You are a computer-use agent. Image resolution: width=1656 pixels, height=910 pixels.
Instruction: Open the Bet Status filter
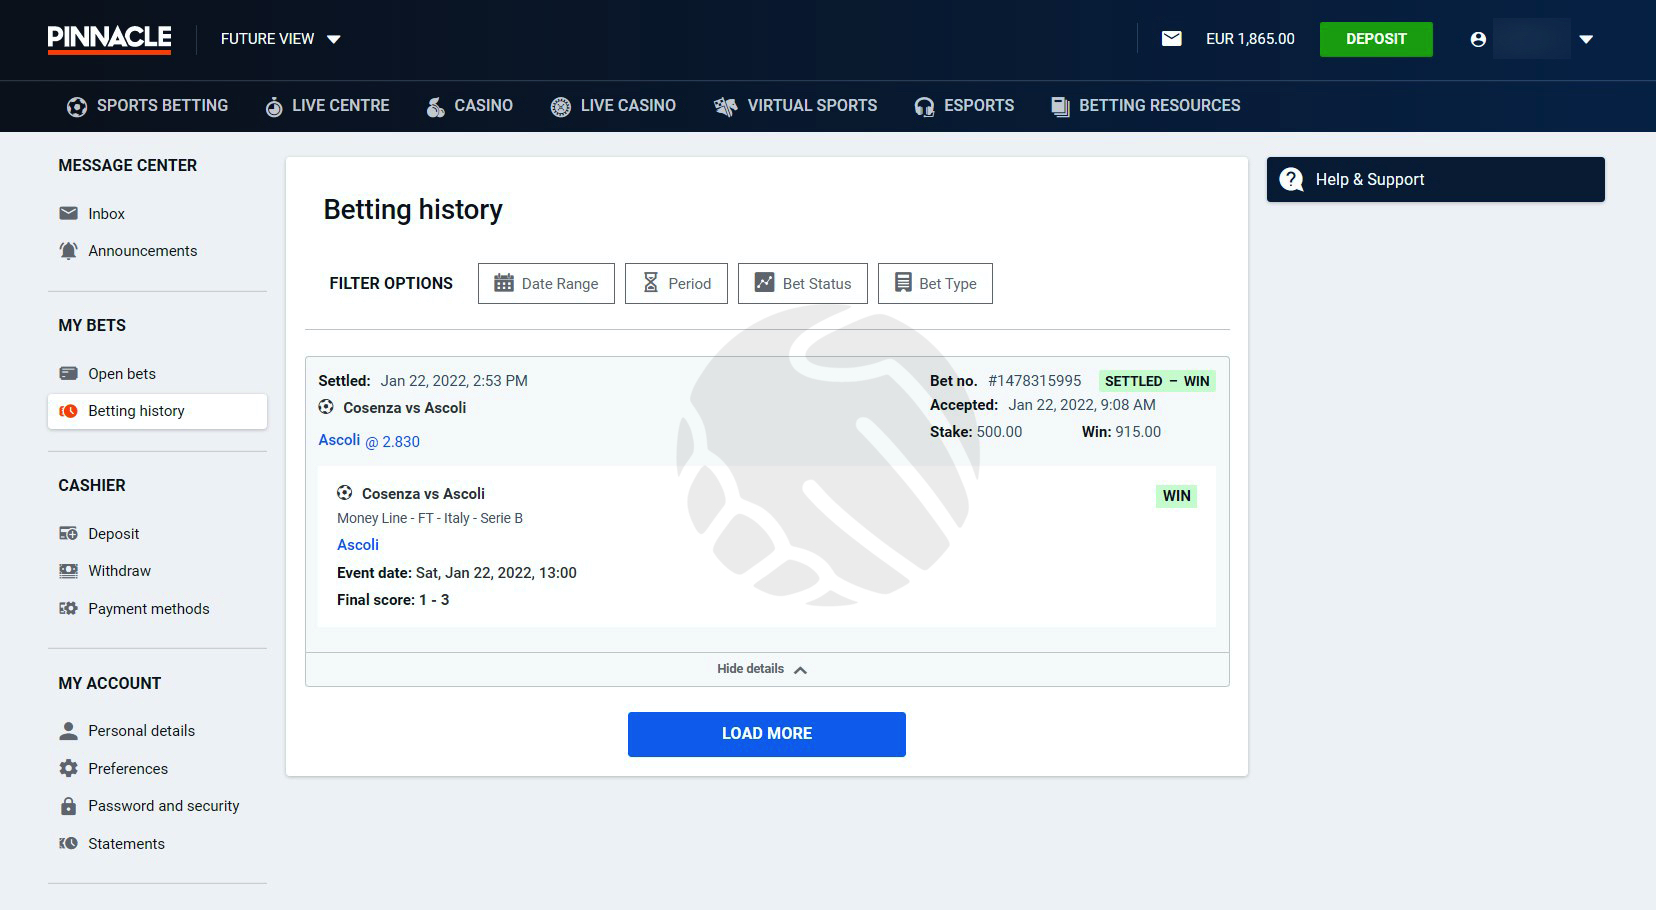coord(803,283)
